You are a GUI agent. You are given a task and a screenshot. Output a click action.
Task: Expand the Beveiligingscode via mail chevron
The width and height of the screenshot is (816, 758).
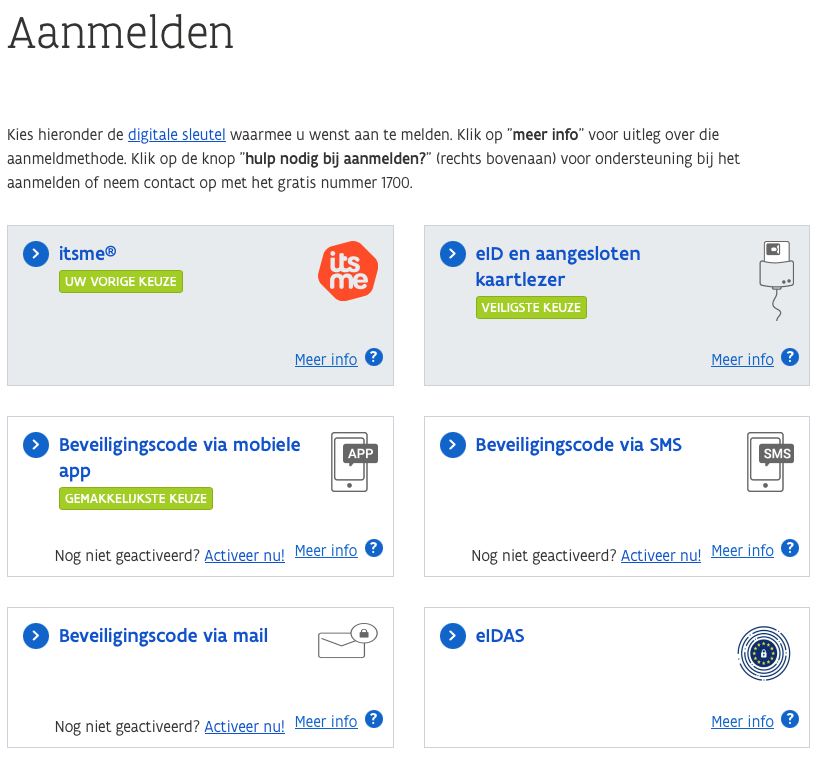(x=36, y=636)
